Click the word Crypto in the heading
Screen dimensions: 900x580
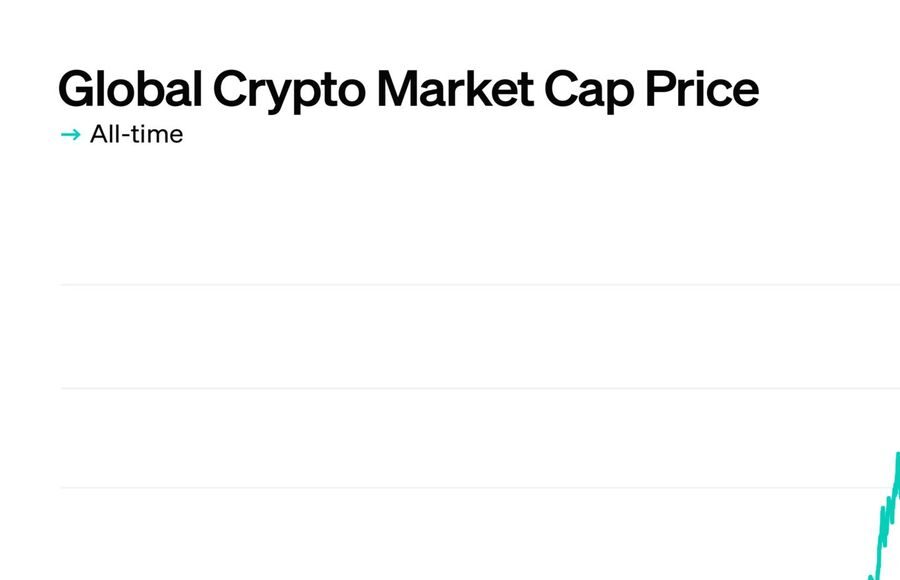click(289, 91)
